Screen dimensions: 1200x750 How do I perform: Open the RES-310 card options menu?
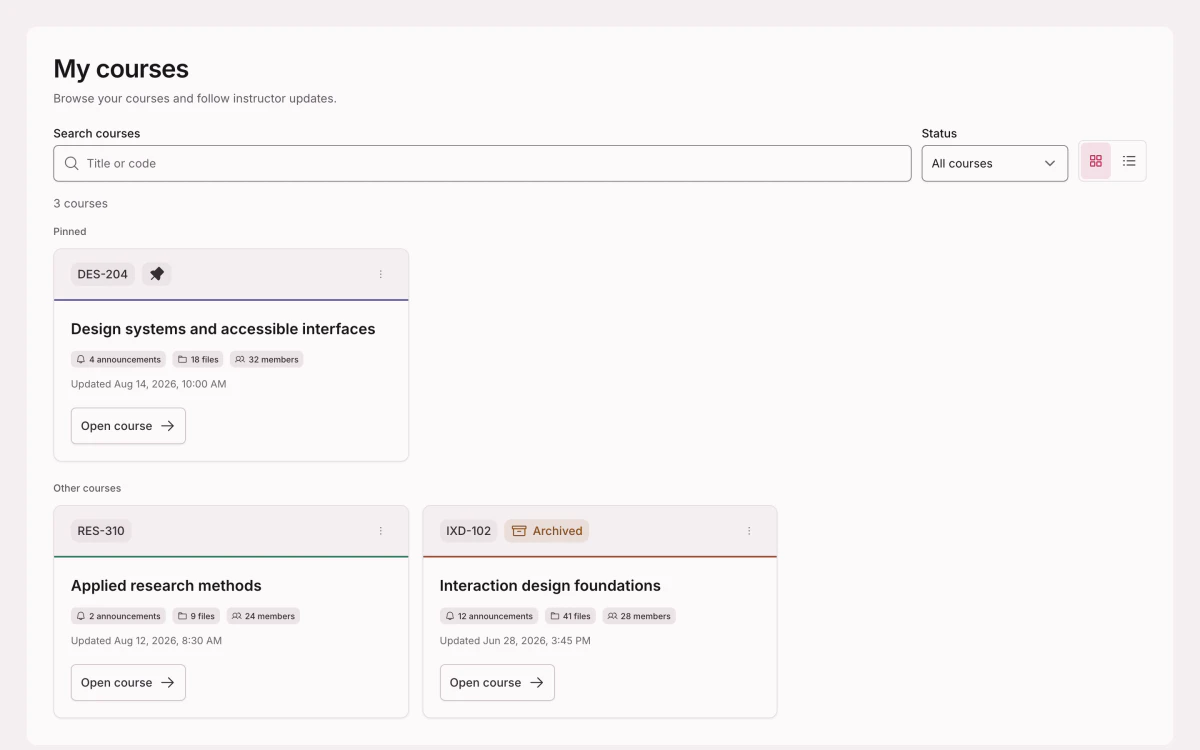click(x=381, y=531)
